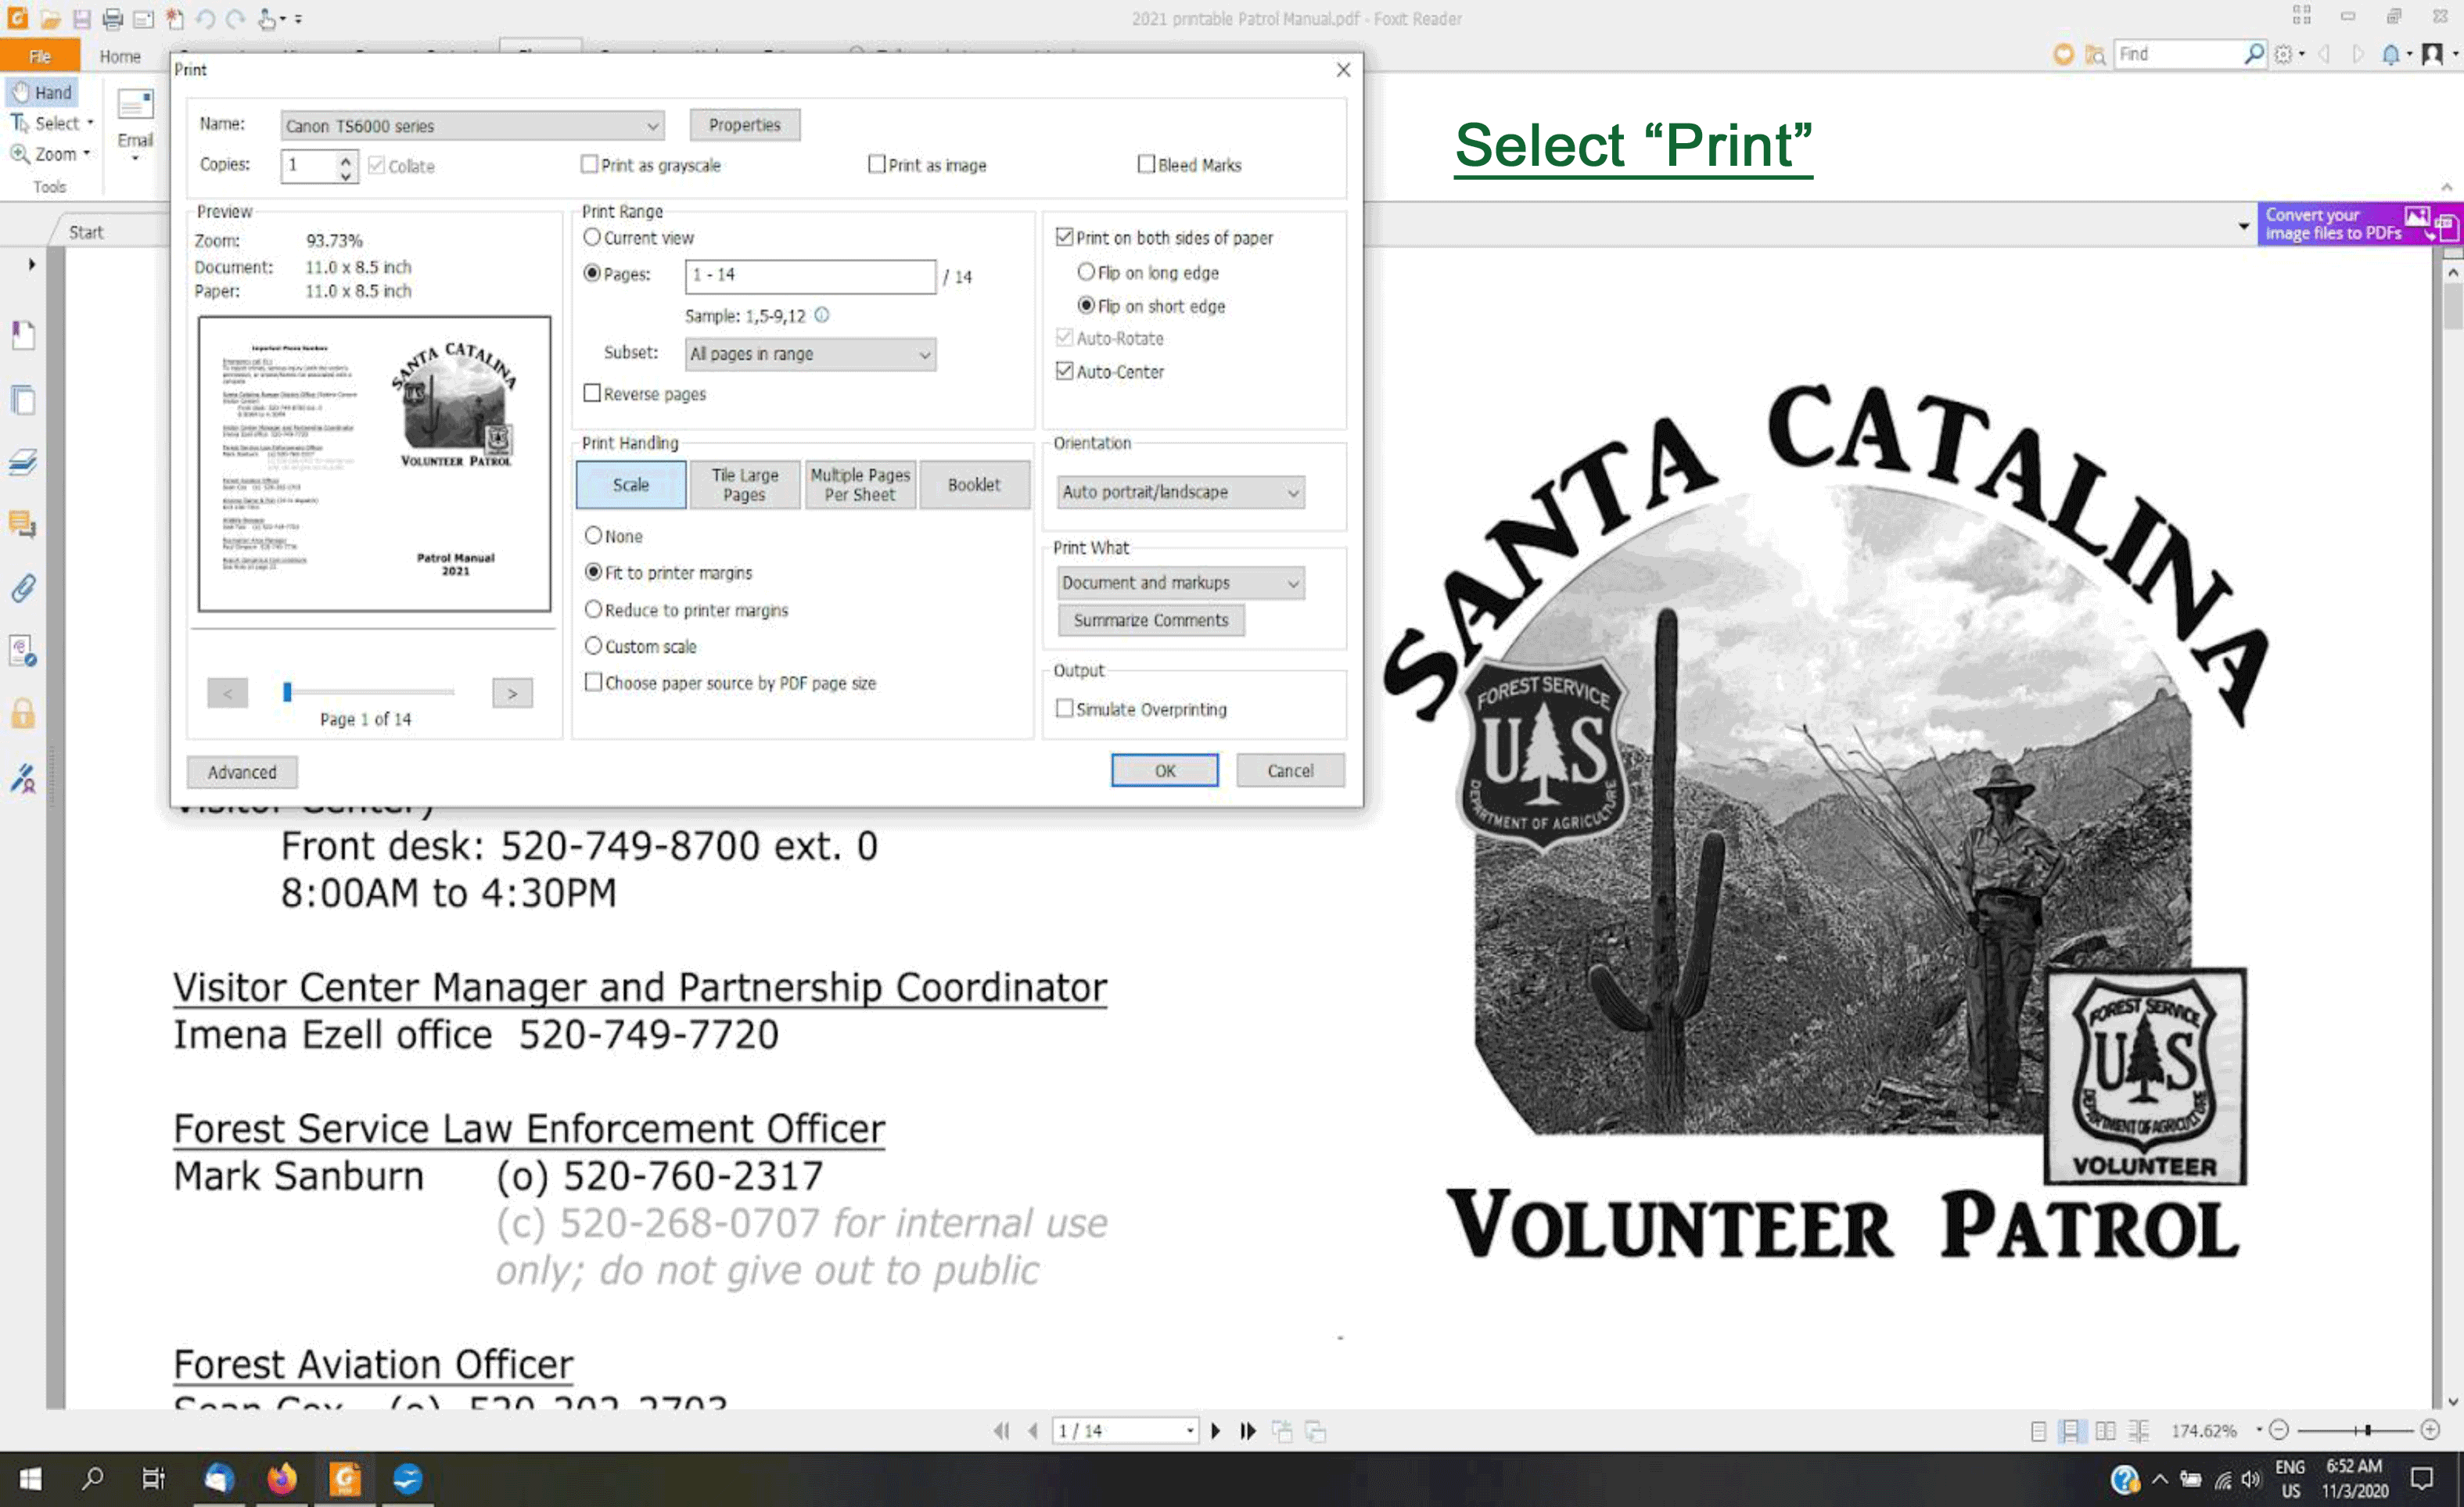Switch to single page view mode icon
Image resolution: width=2464 pixels, height=1507 pixels.
pos(2038,1430)
